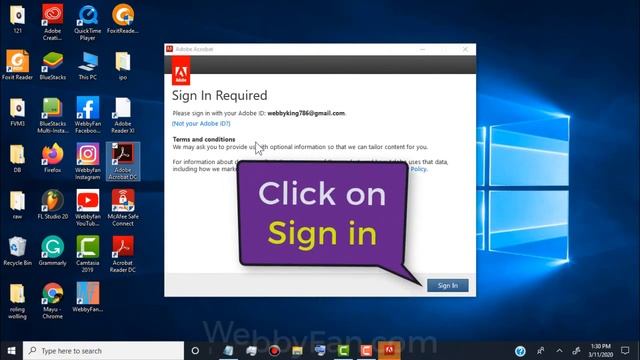Open the taskbar clock and date
The image size is (640, 360).
click(x=600, y=351)
